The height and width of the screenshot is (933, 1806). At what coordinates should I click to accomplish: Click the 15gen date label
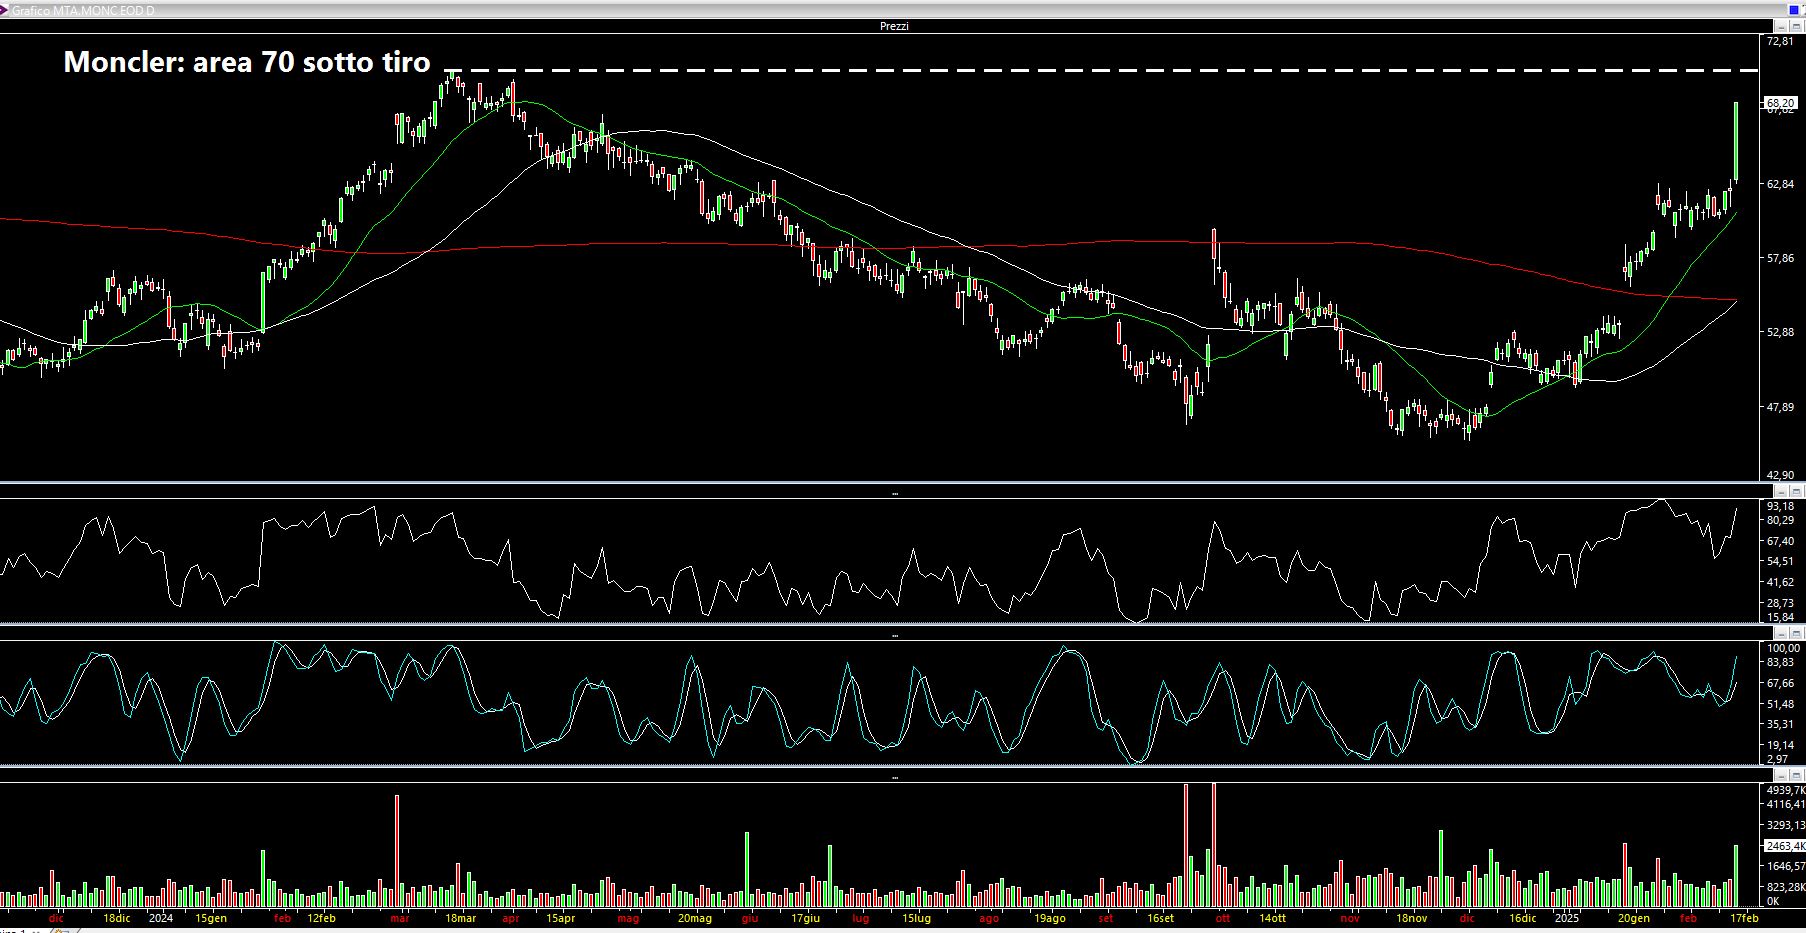211,918
